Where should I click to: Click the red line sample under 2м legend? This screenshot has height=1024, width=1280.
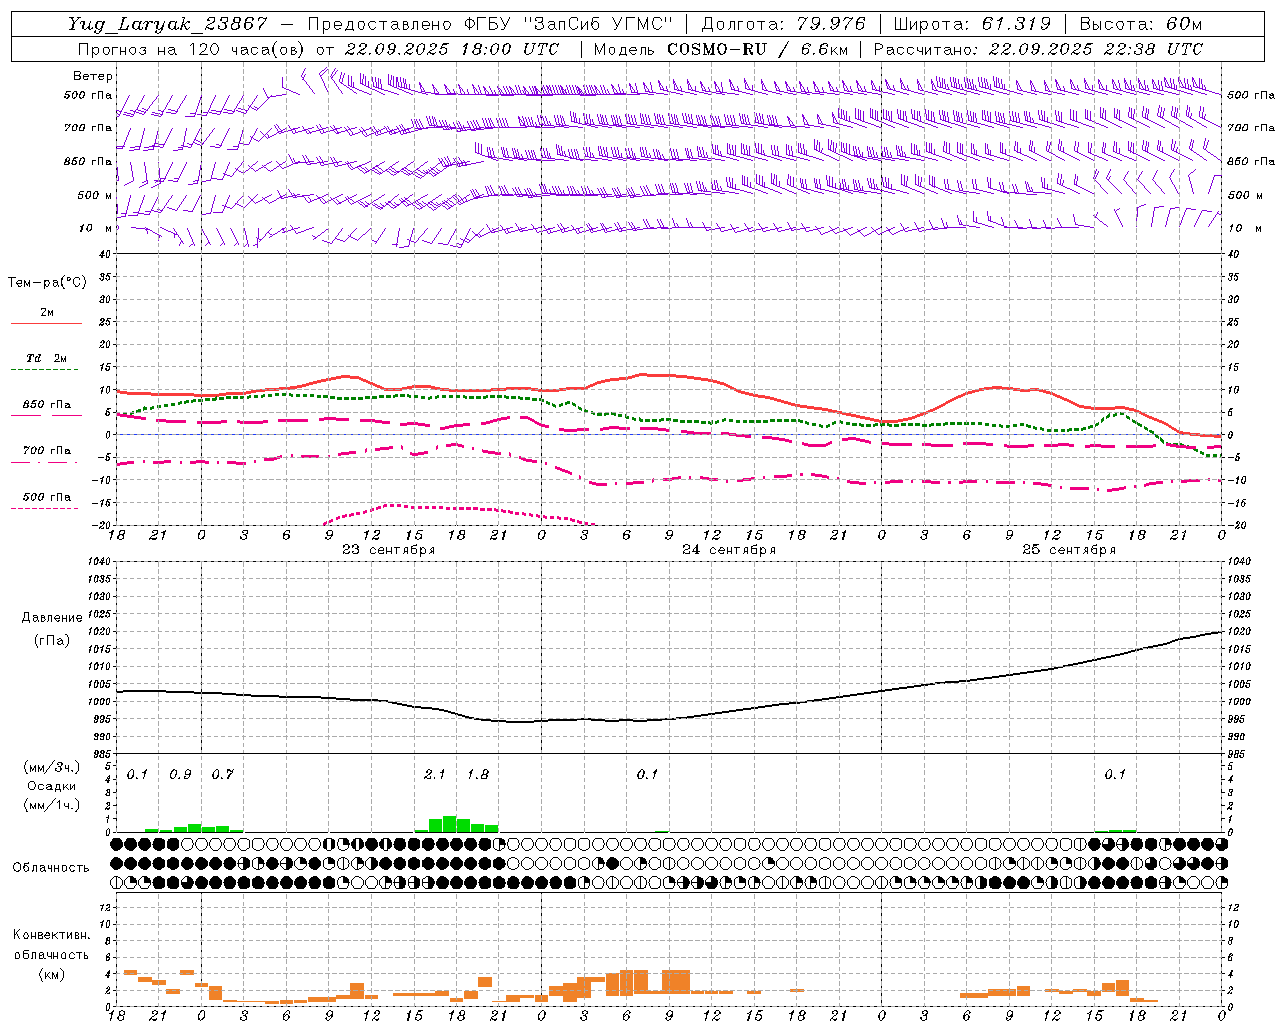pos(47,324)
